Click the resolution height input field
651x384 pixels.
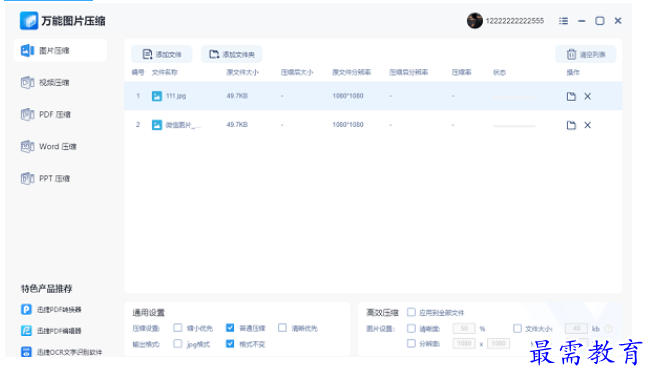pos(499,343)
